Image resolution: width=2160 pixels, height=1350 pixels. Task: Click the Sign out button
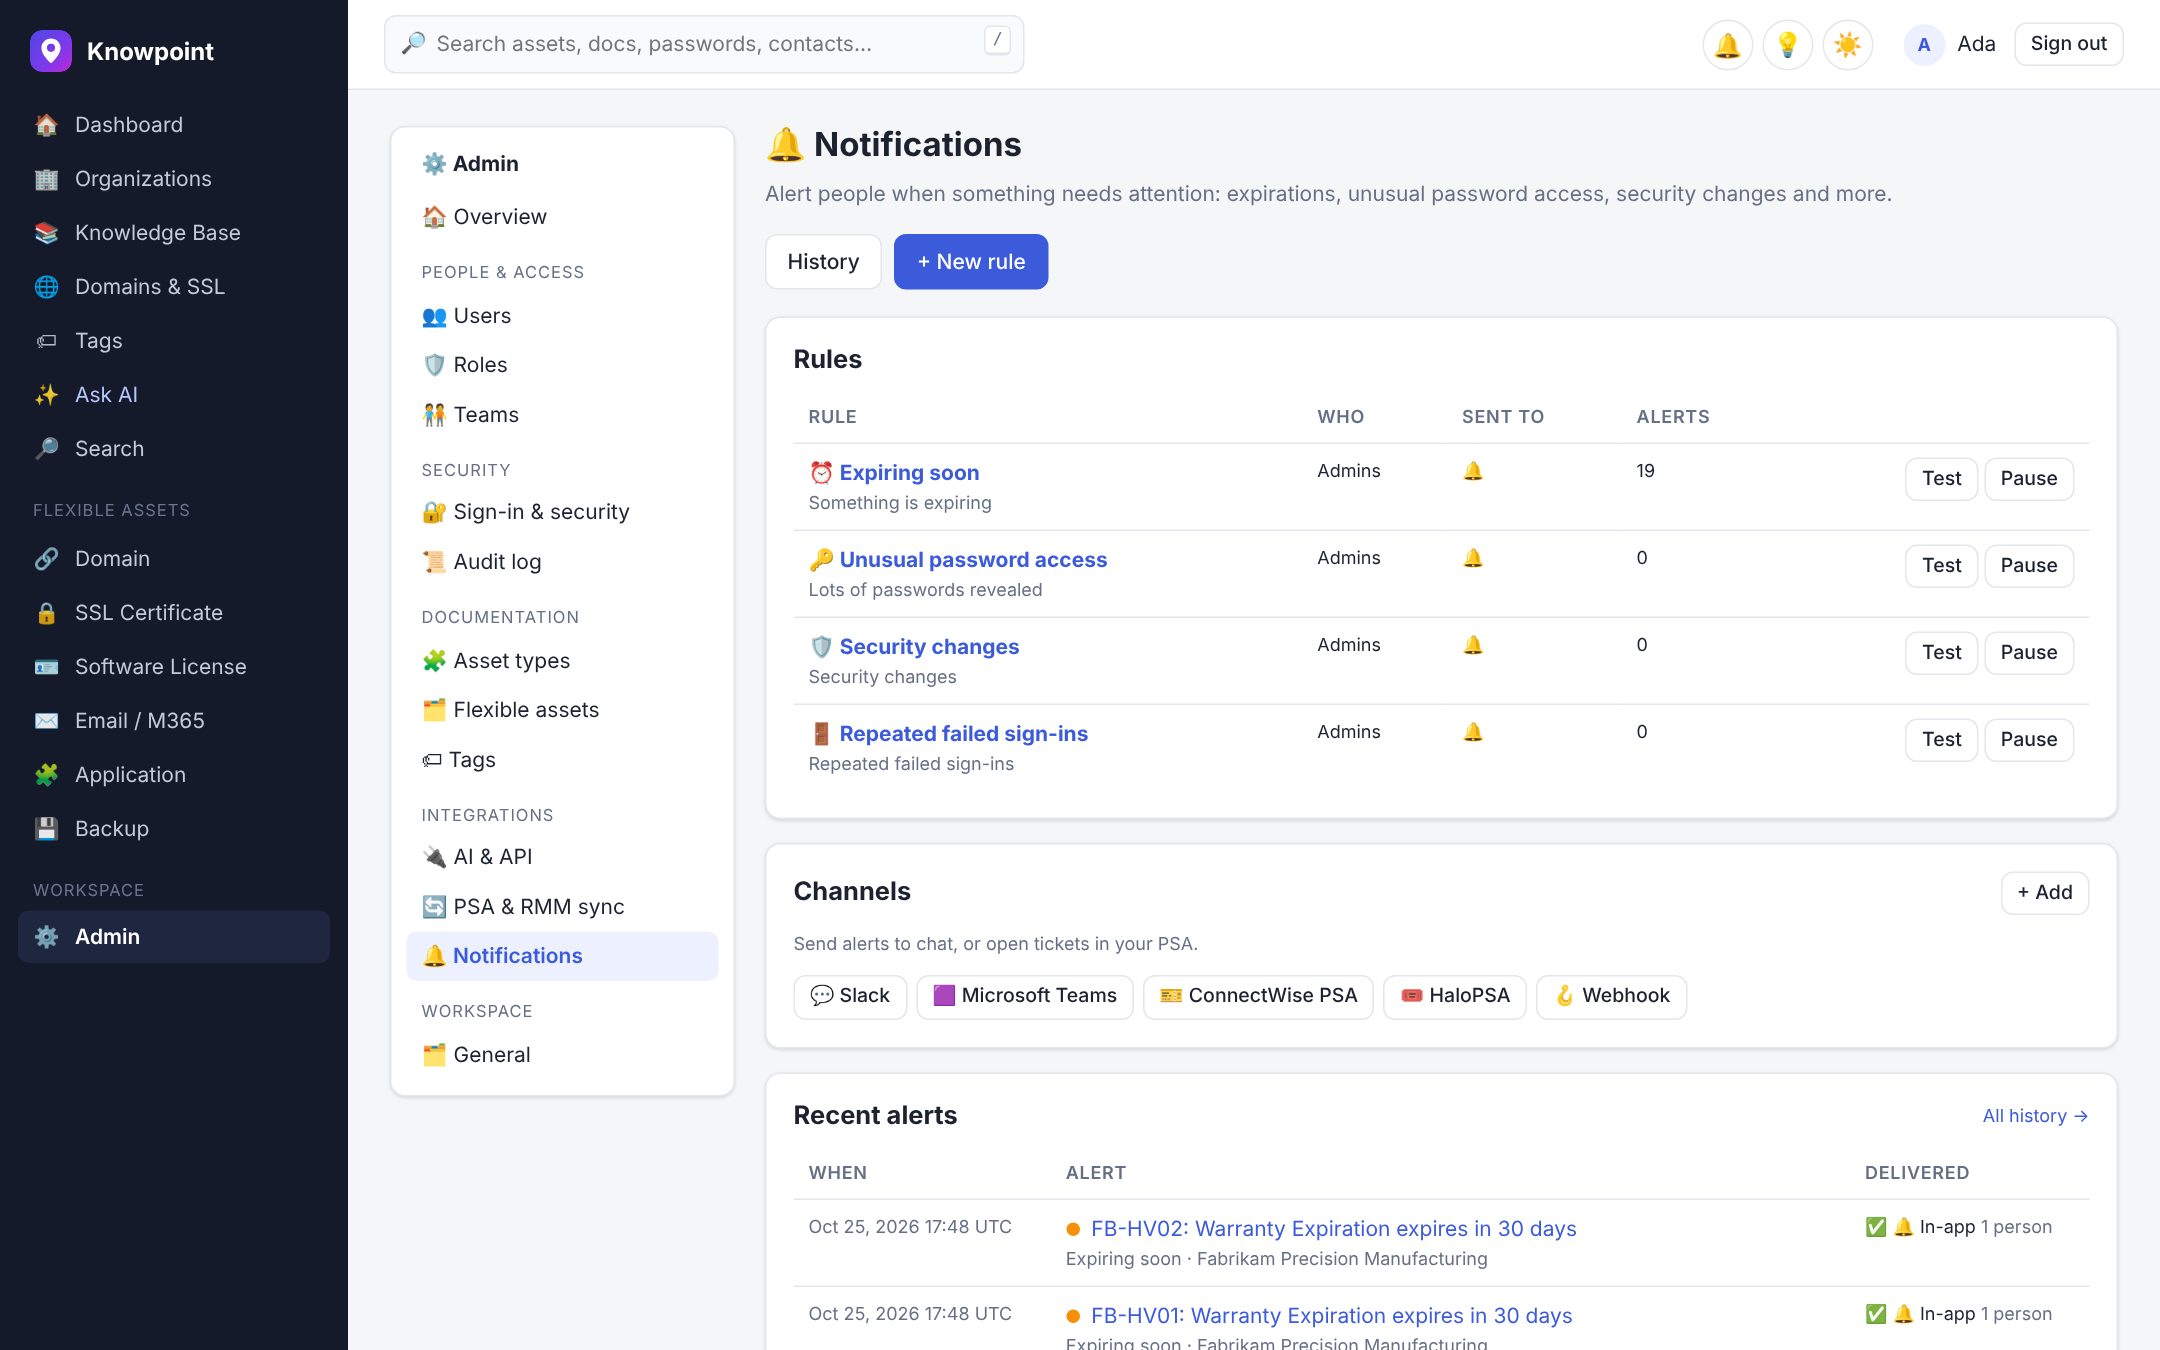coord(2068,44)
